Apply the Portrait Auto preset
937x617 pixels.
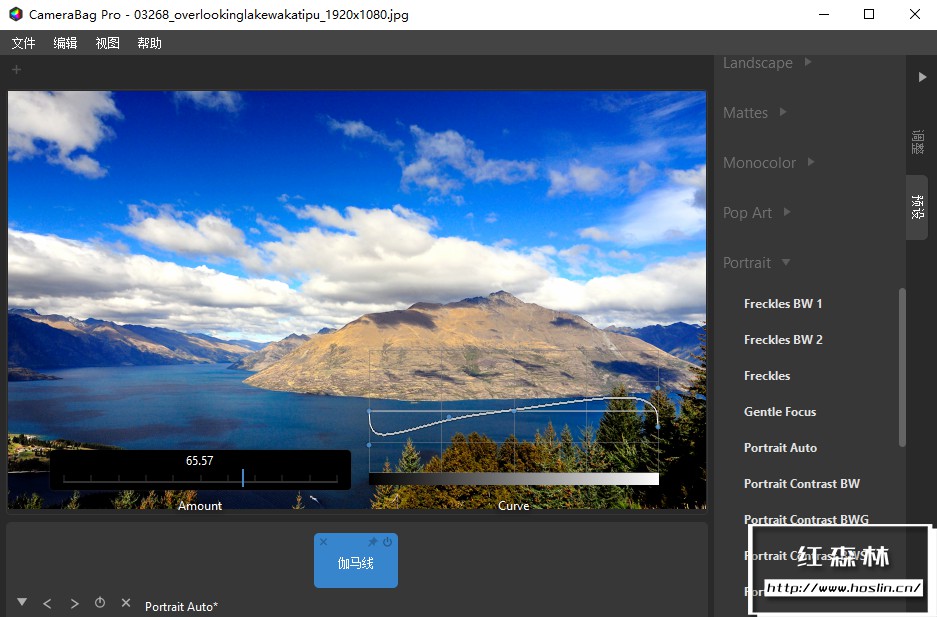780,447
